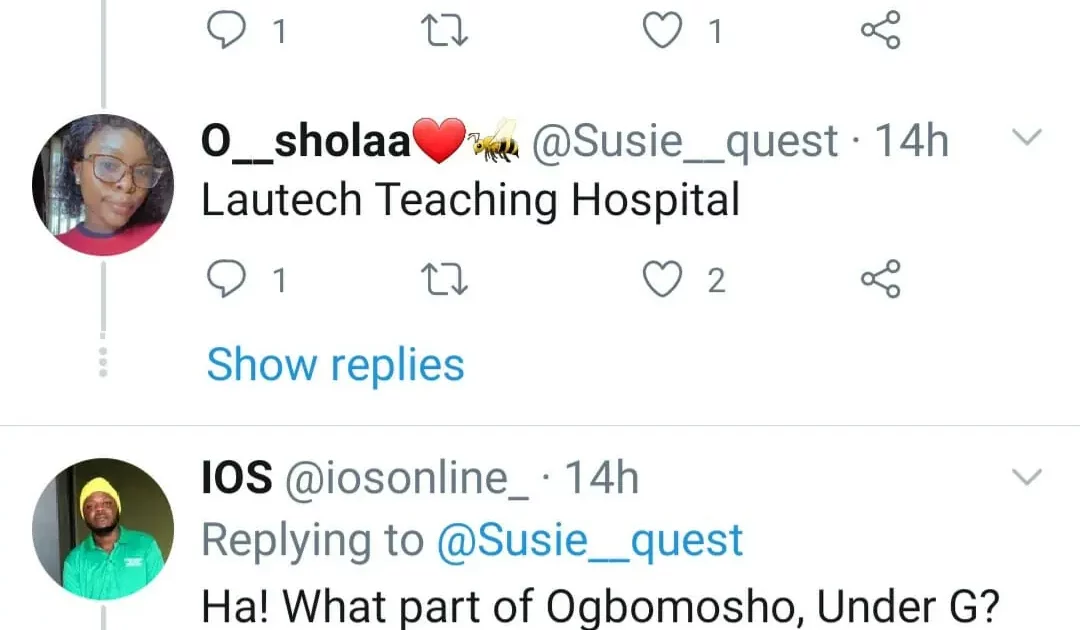Image resolution: width=1080 pixels, height=630 pixels.
Task: Share the Lautech Teaching Hospital tweet
Action: point(880,280)
